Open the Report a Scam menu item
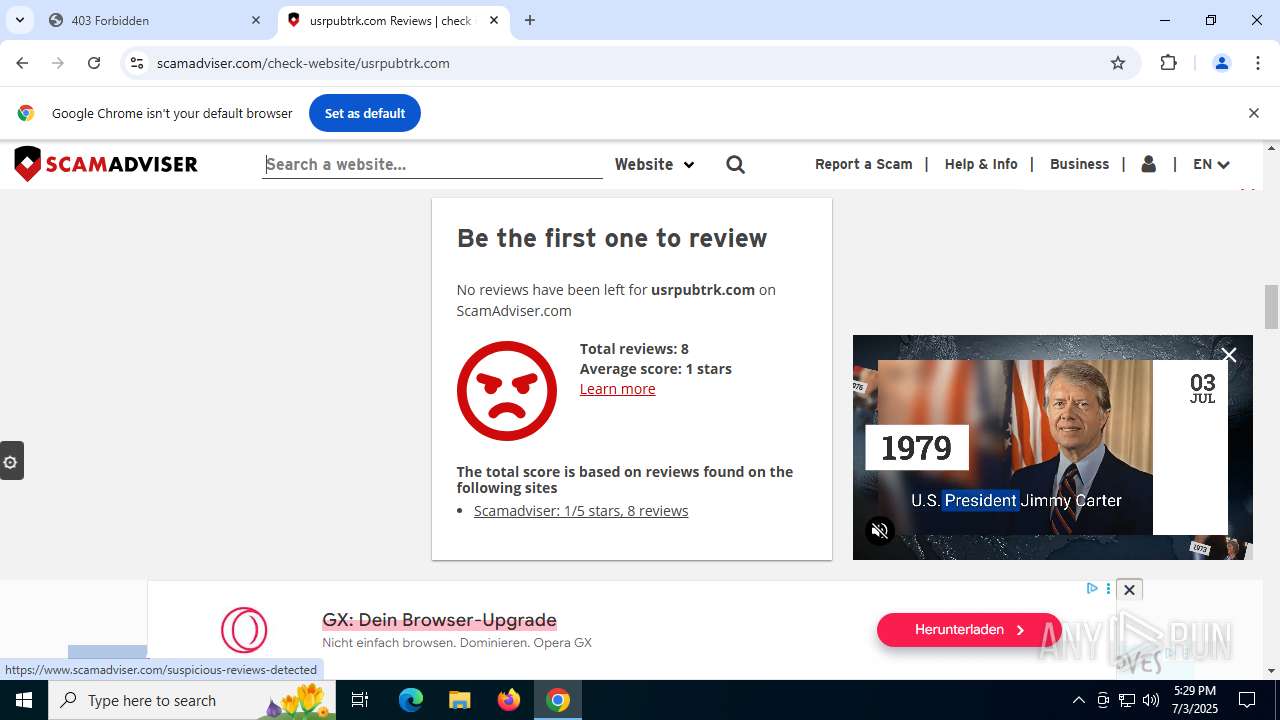1280x720 pixels. click(864, 164)
